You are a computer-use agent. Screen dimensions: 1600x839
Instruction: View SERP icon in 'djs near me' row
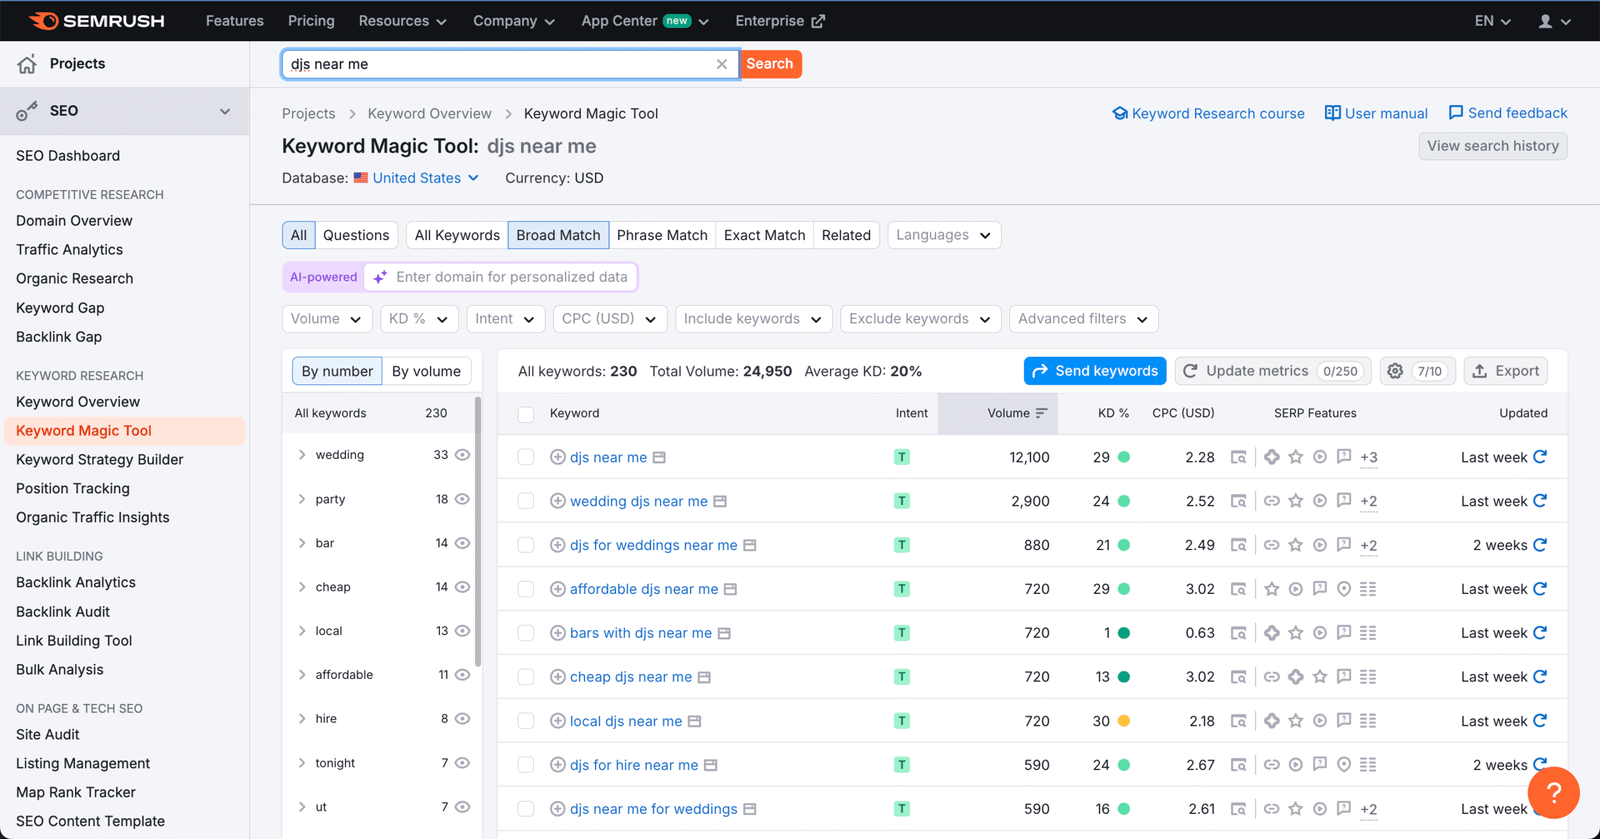1238,457
